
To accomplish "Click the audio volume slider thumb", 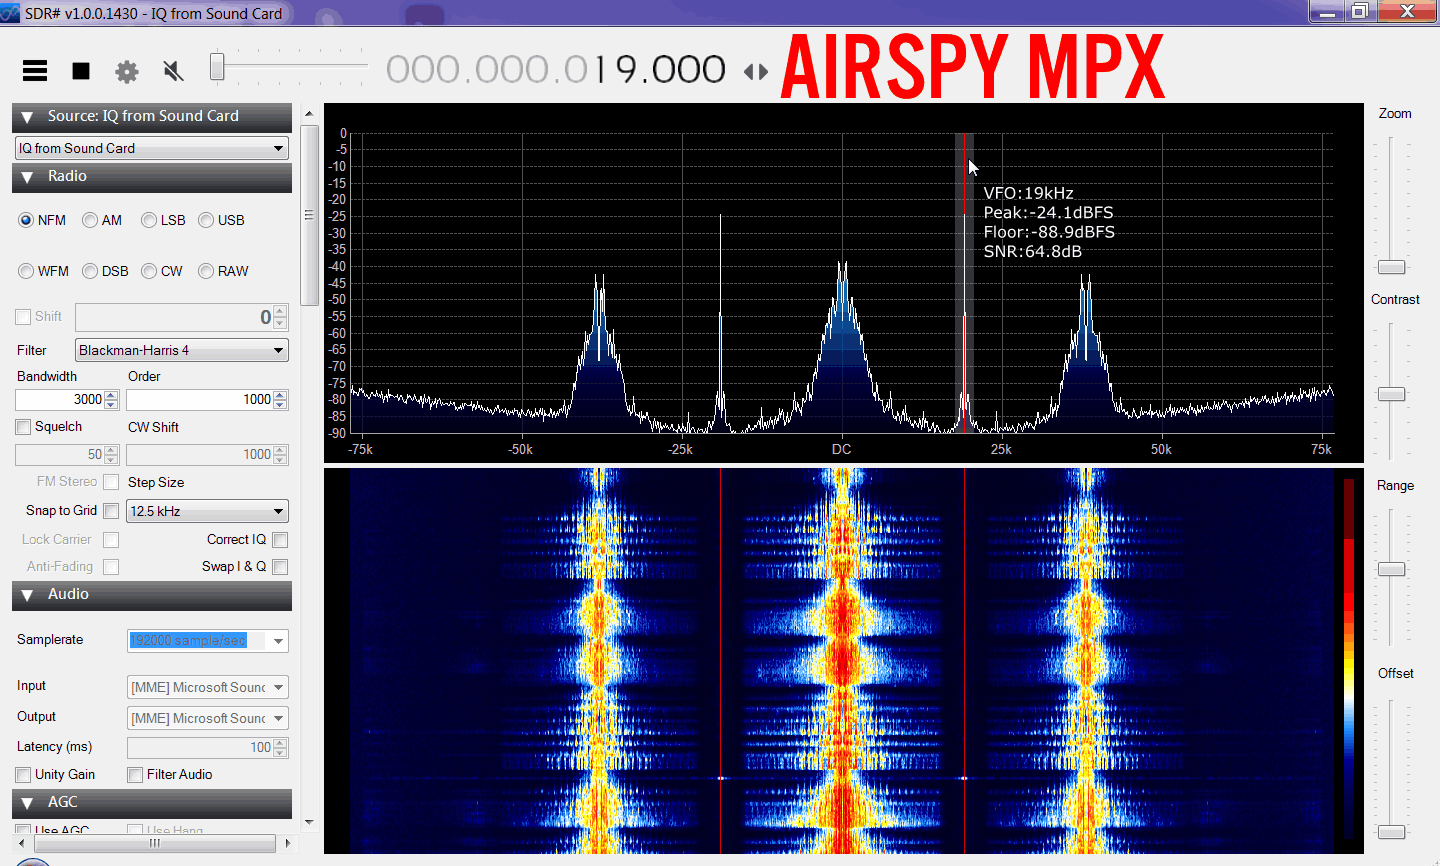I will [217, 68].
